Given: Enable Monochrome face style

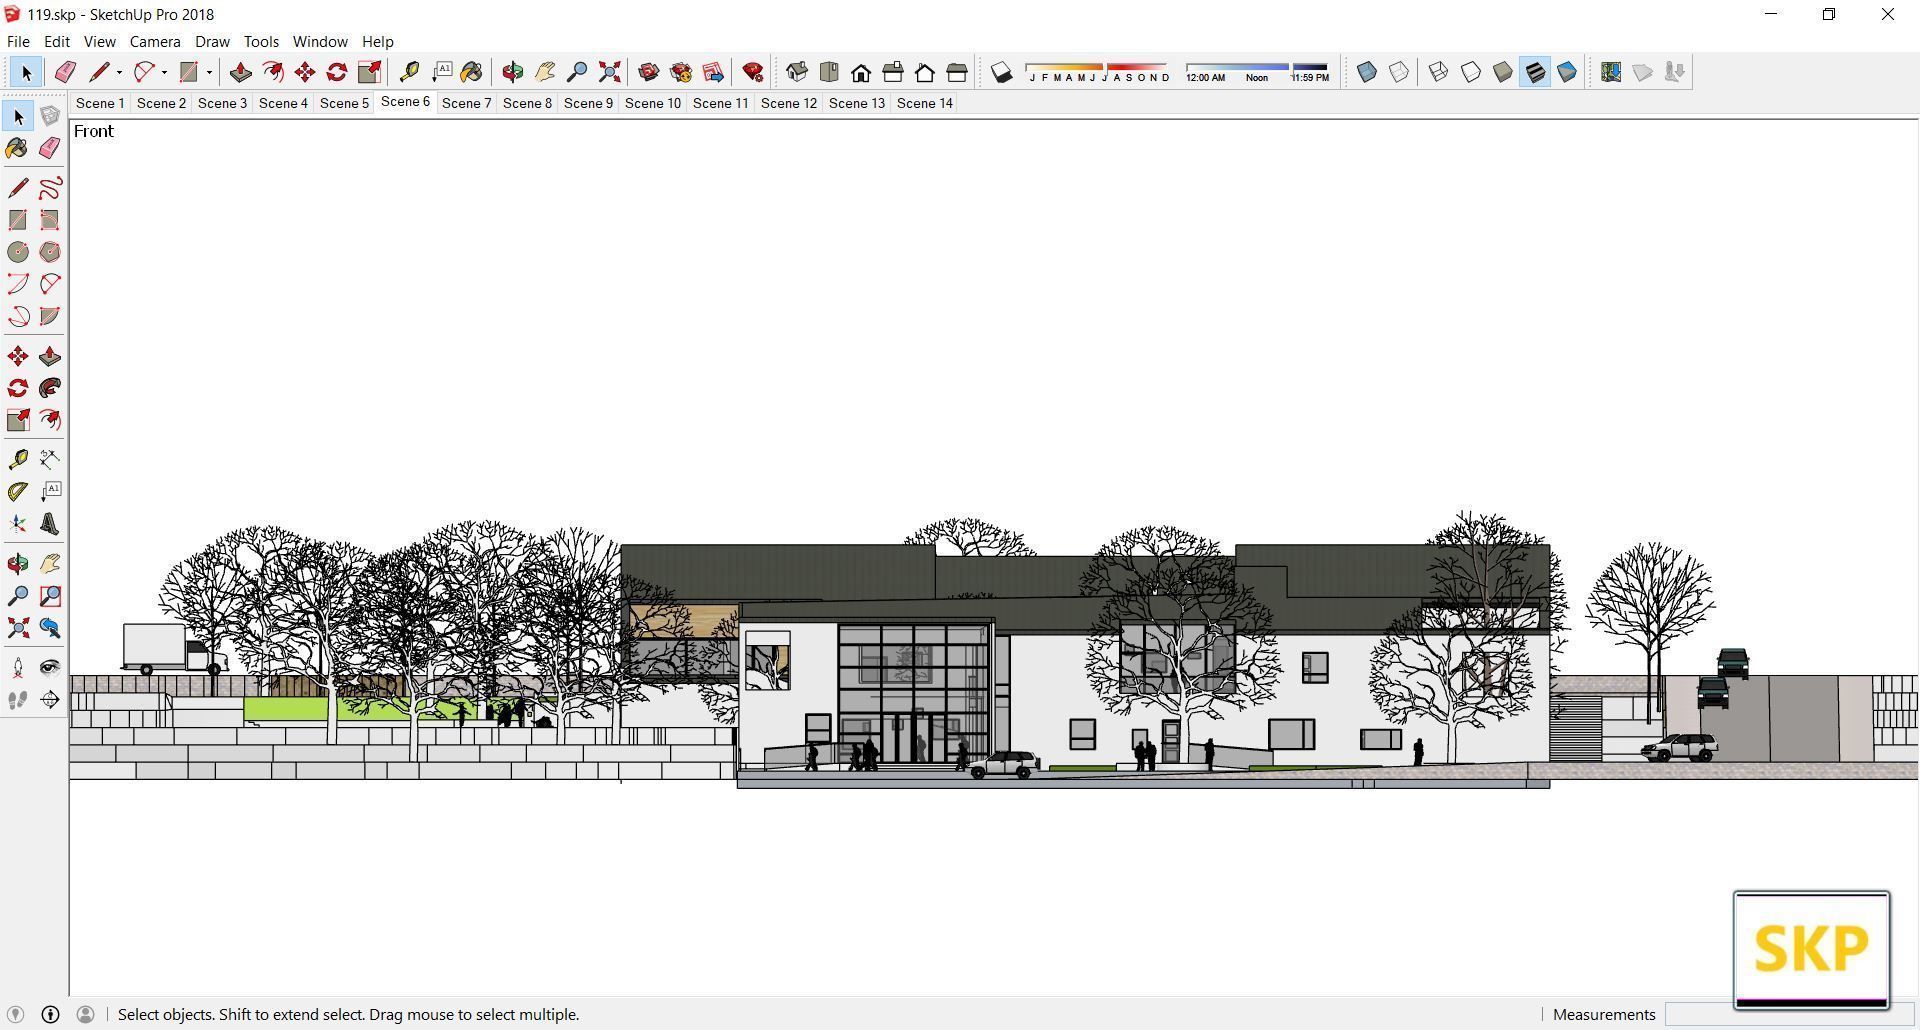Looking at the screenshot, I should point(1567,72).
